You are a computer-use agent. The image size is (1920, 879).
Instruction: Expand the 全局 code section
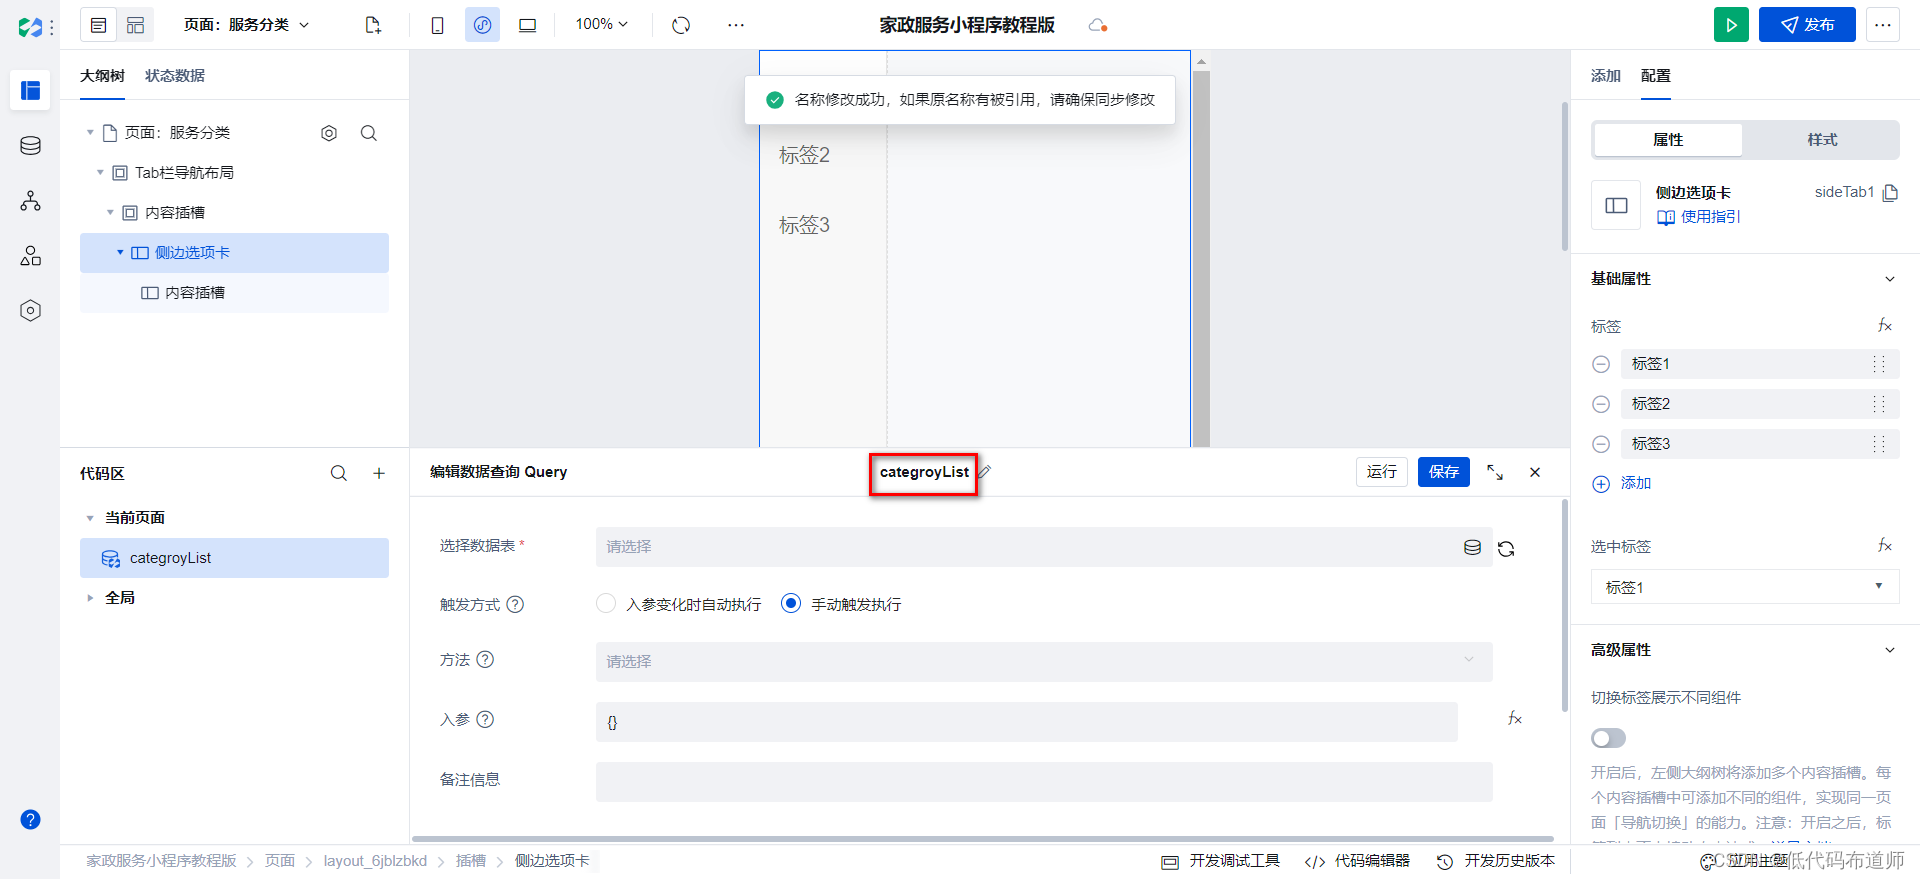click(x=90, y=598)
